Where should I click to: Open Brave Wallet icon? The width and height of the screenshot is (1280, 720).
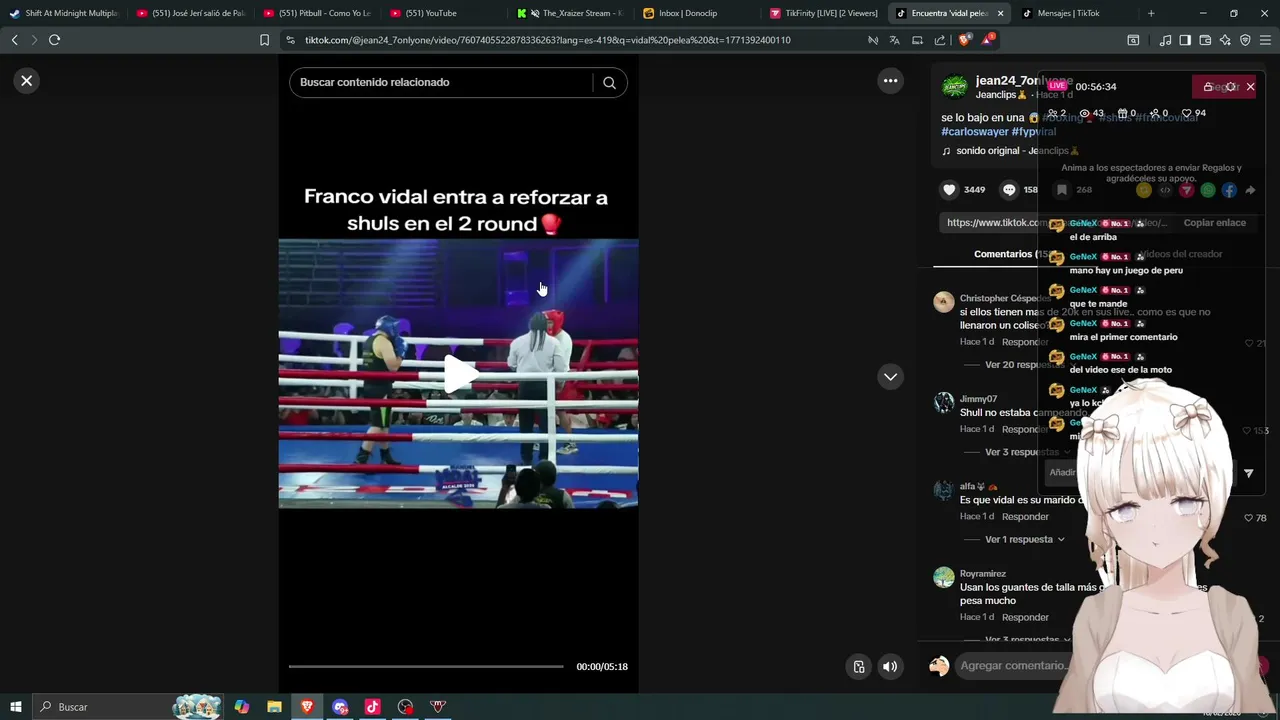(x=1205, y=40)
